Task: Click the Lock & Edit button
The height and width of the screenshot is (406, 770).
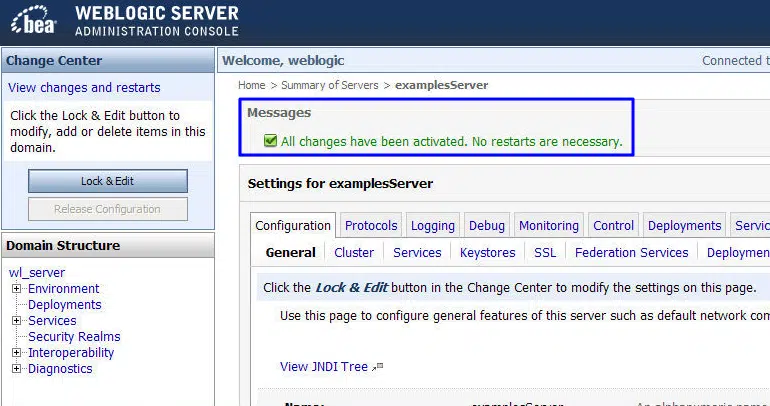Action: [x=108, y=181]
